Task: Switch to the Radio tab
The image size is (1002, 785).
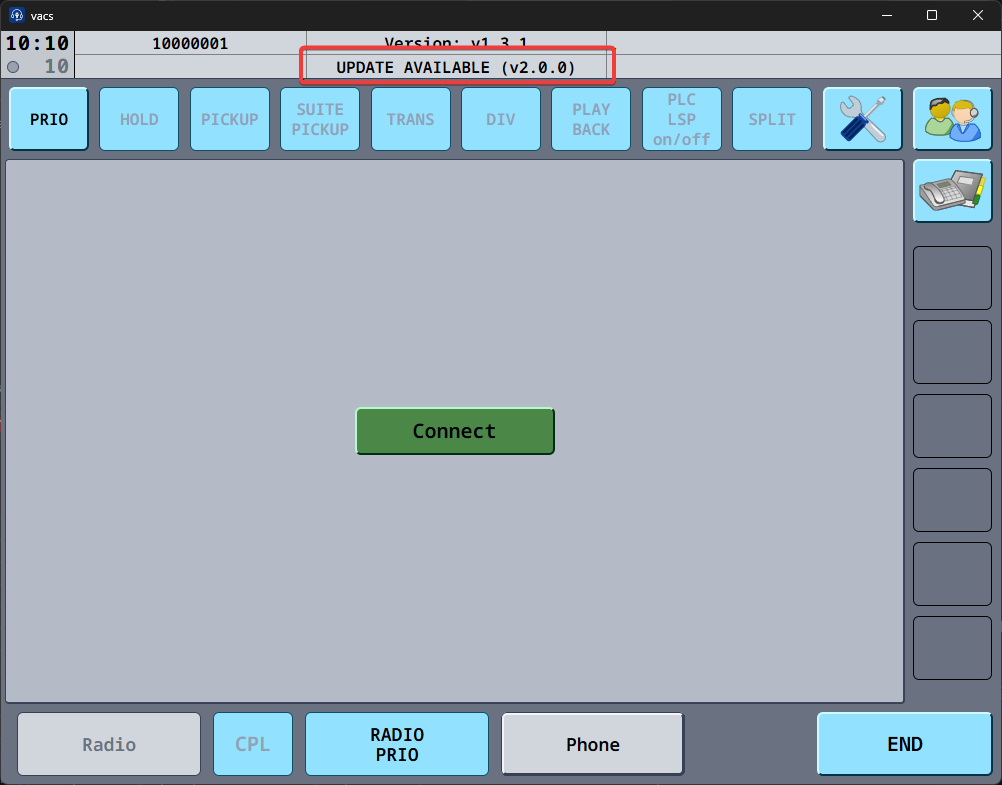Action: tap(109, 744)
